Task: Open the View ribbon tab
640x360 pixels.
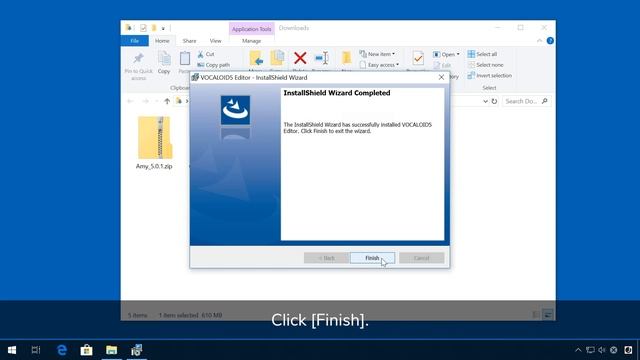Action: coord(216,41)
